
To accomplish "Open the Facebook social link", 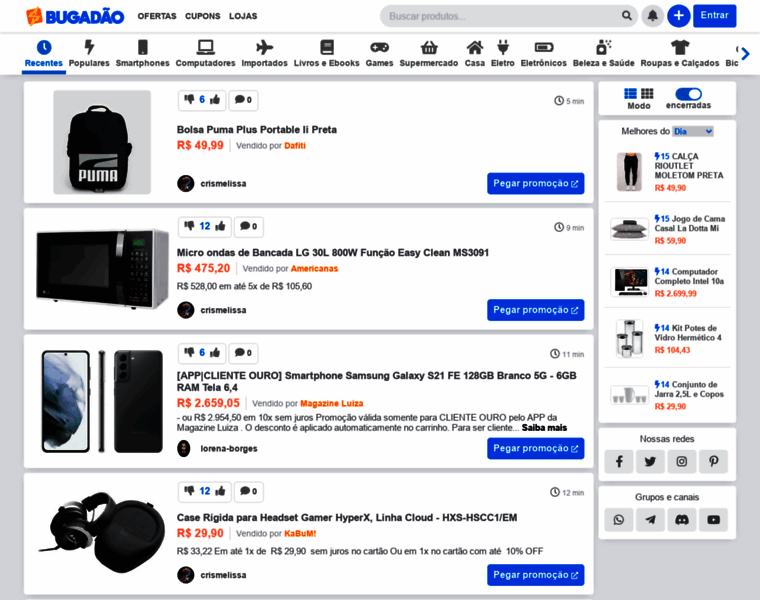I will pos(619,461).
